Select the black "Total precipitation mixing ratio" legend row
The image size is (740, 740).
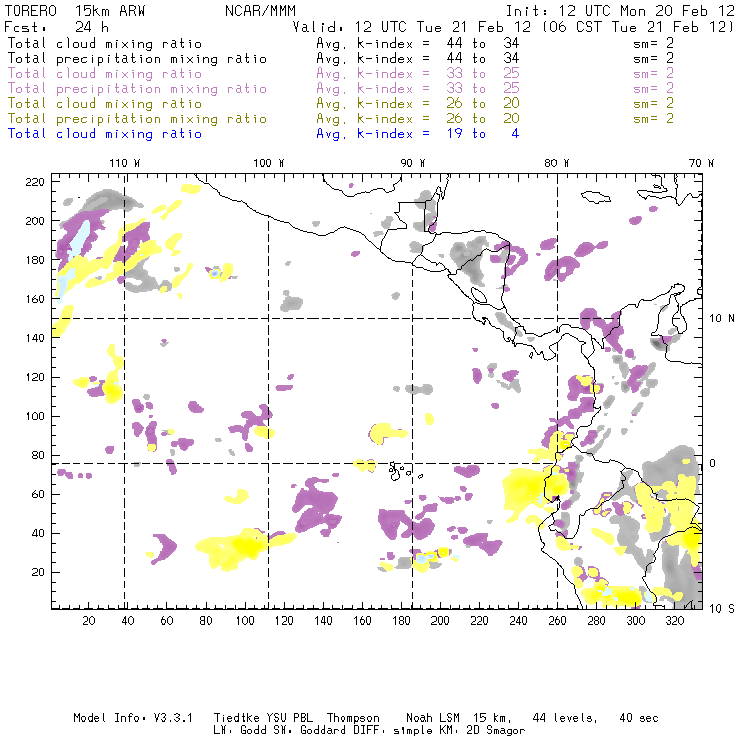[137, 59]
